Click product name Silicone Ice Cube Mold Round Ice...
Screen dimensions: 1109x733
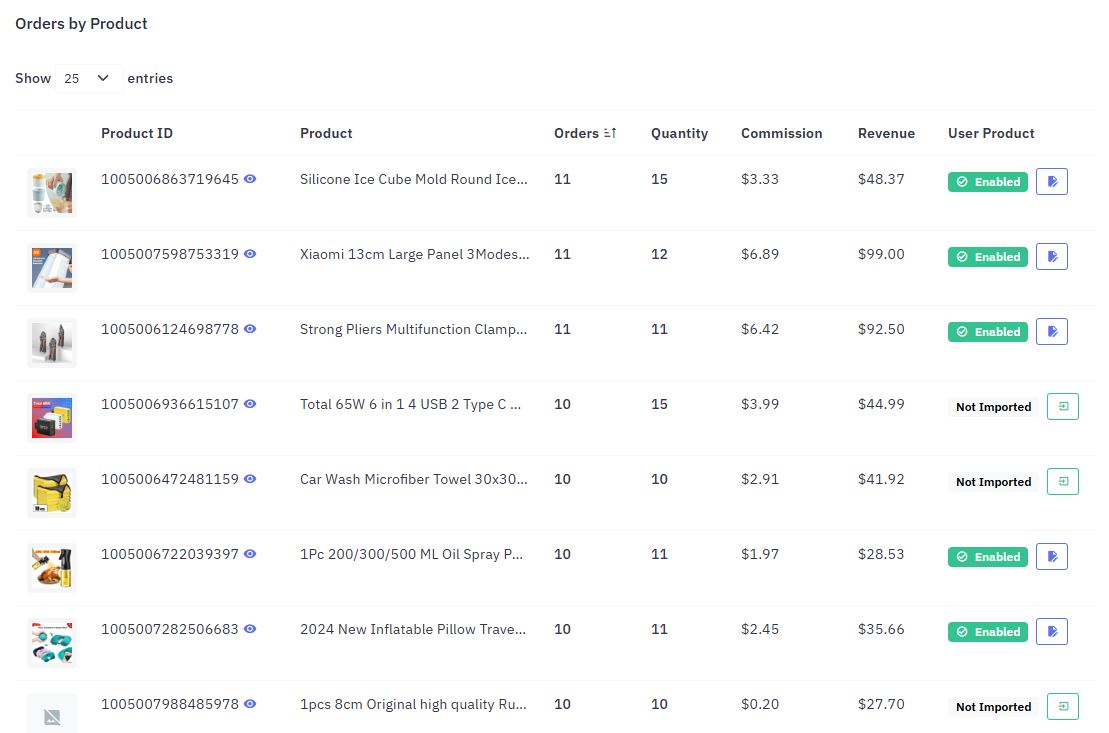413,179
